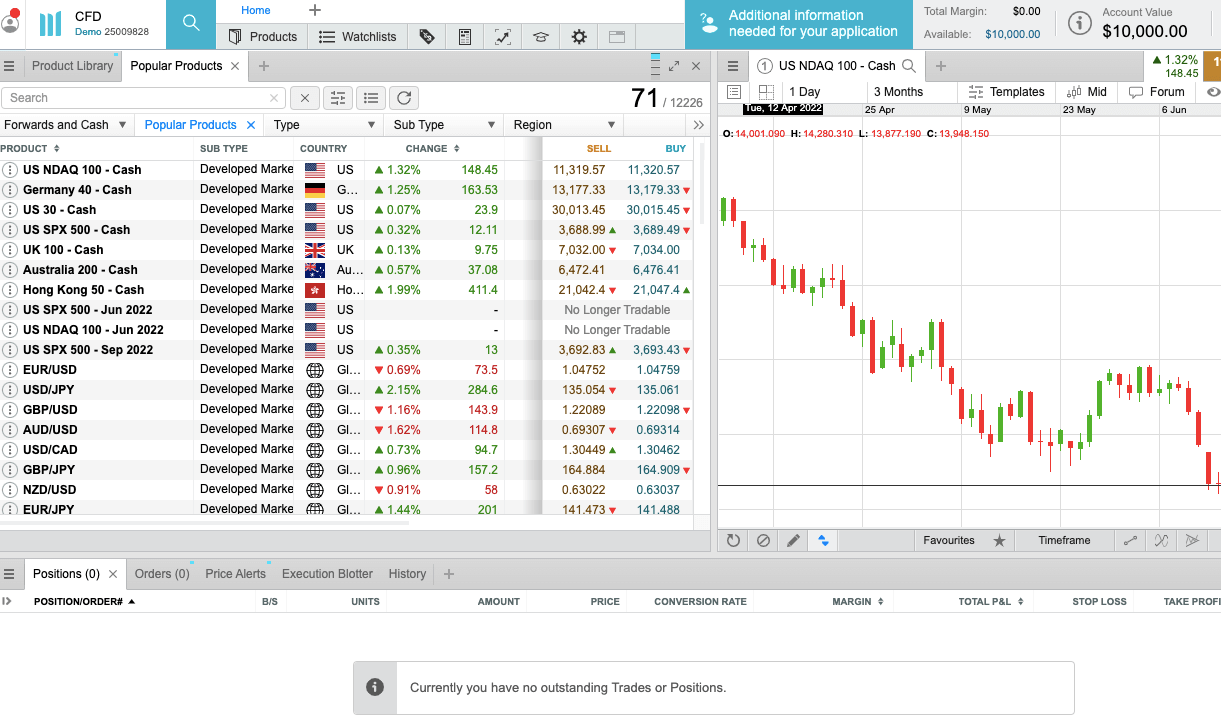Open the chart tools icon in top toolbar
Image resolution: width=1221 pixels, height=720 pixels.
pyautogui.click(x=503, y=37)
